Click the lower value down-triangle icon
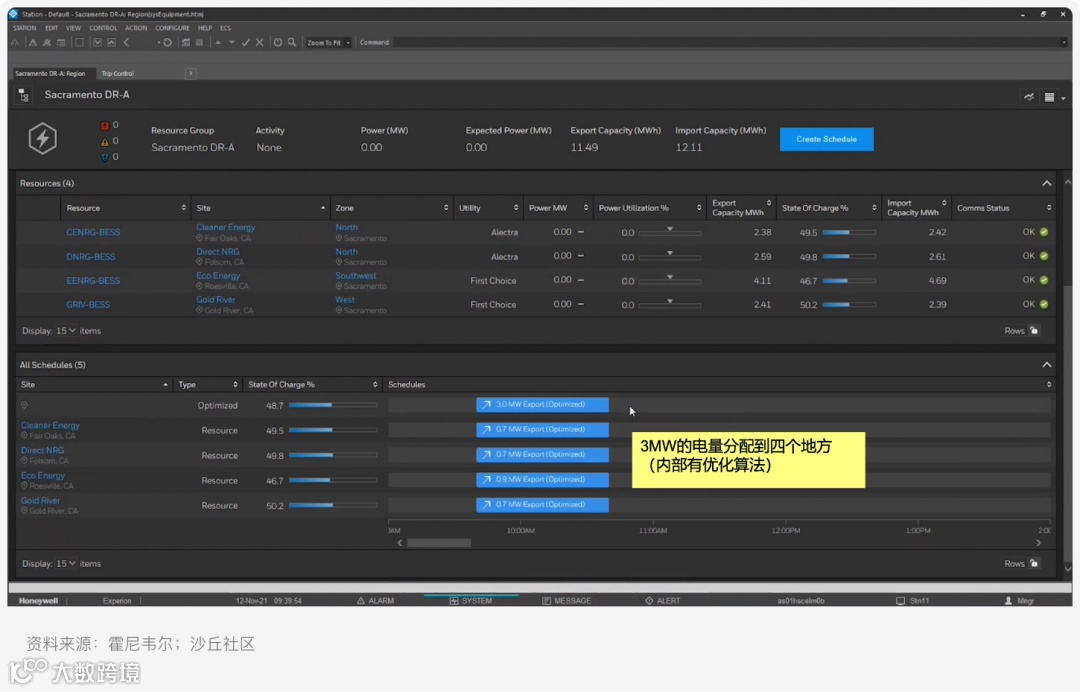The height and width of the screenshot is (692, 1080). tap(231, 43)
